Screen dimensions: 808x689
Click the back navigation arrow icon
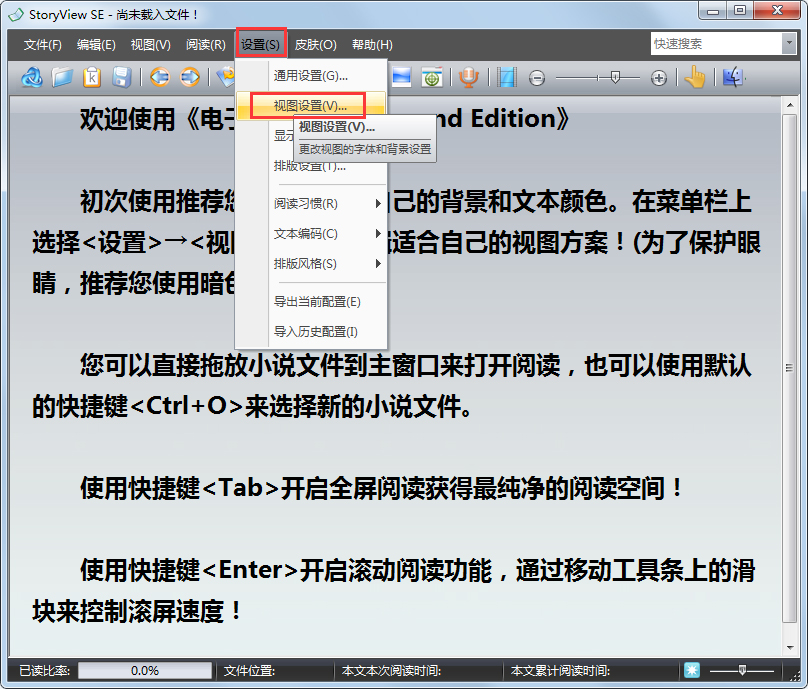(158, 77)
